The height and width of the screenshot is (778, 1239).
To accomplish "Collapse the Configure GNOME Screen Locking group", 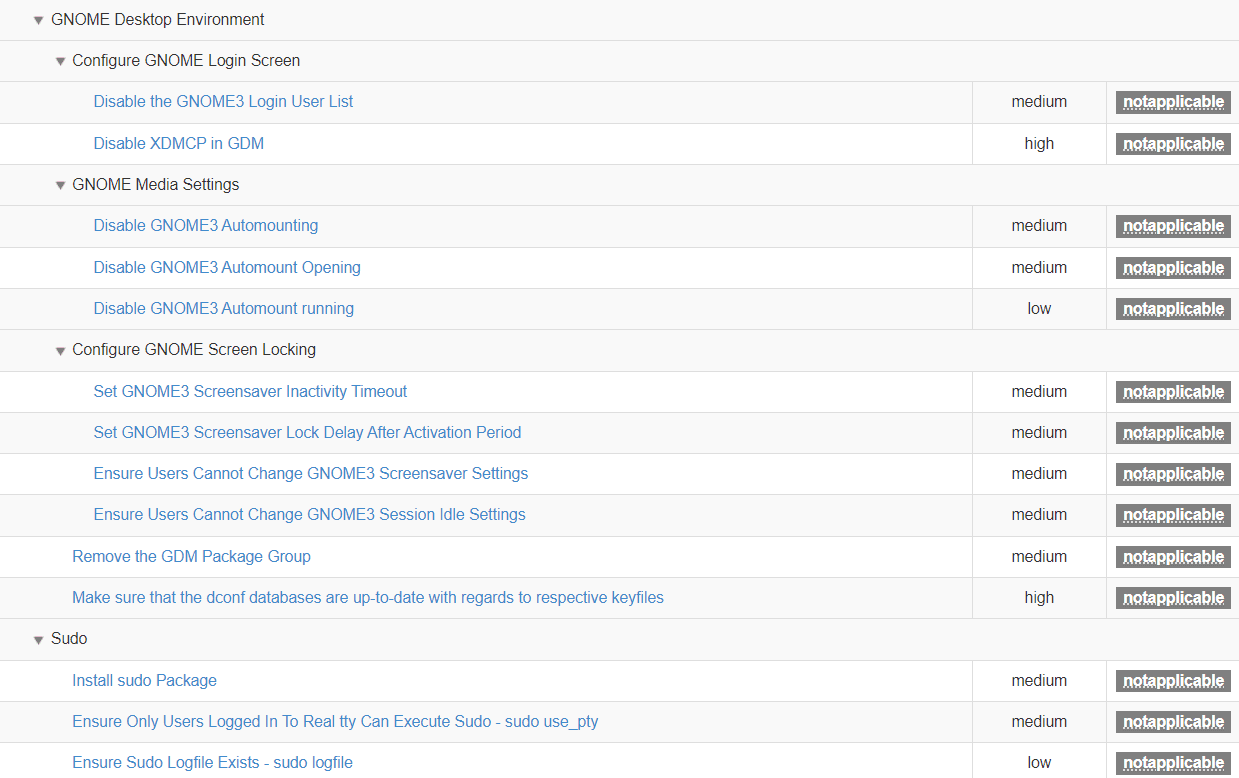I will point(60,350).
